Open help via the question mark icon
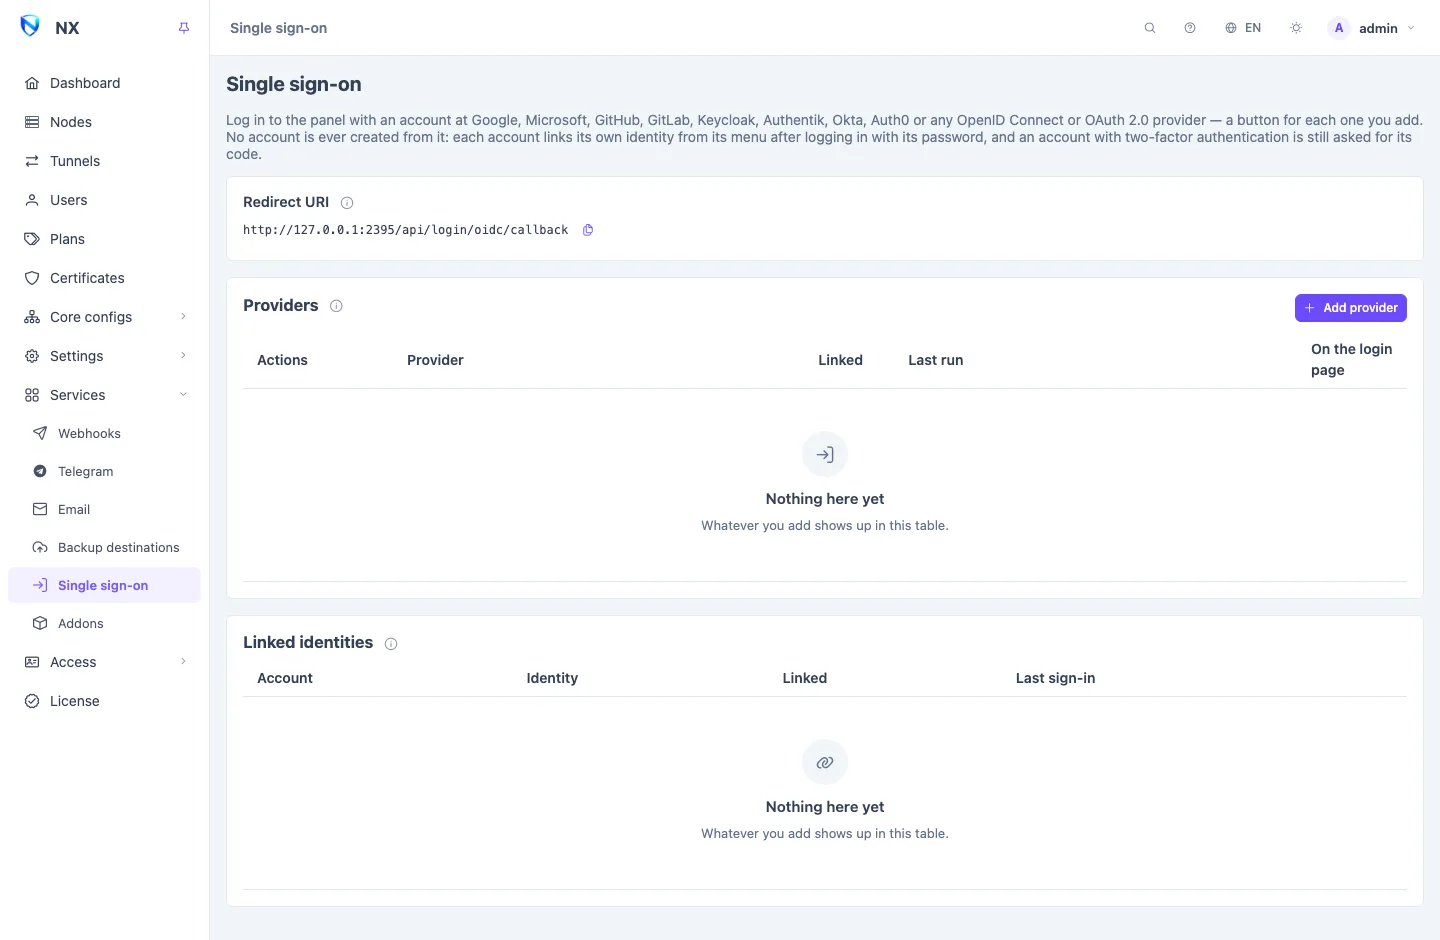 [x=1190, y=28]
